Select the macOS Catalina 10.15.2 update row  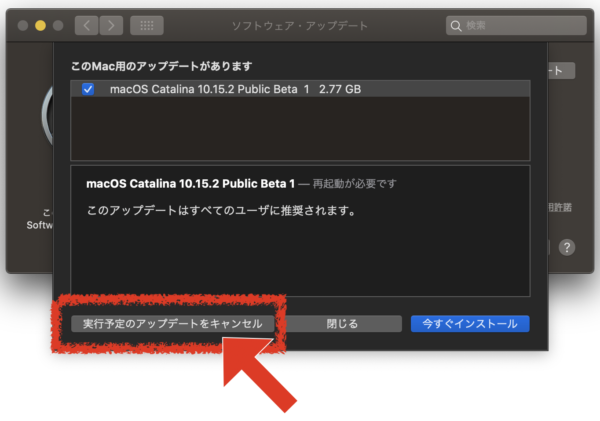[300, 89]
